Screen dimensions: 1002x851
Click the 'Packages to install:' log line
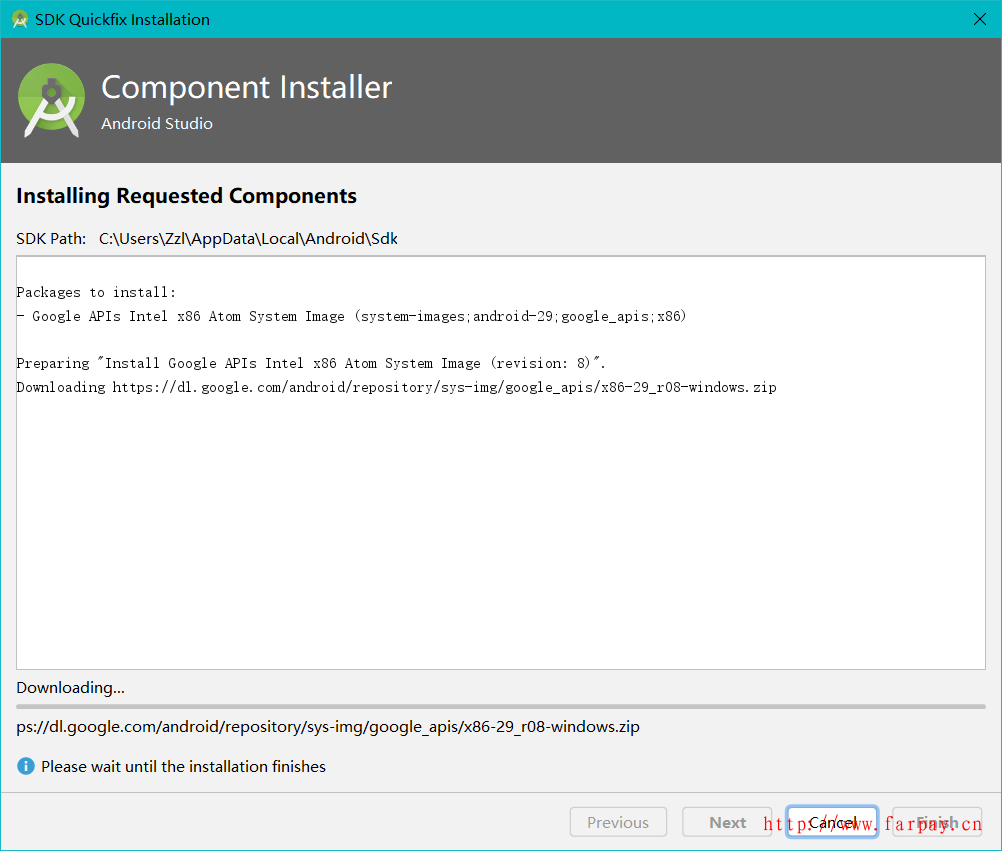96,292
